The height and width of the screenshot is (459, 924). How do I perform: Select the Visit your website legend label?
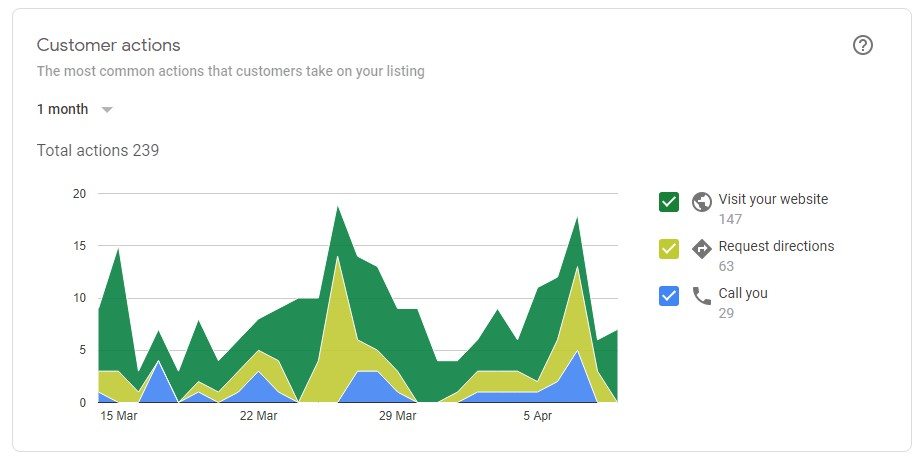click(773, 199)
